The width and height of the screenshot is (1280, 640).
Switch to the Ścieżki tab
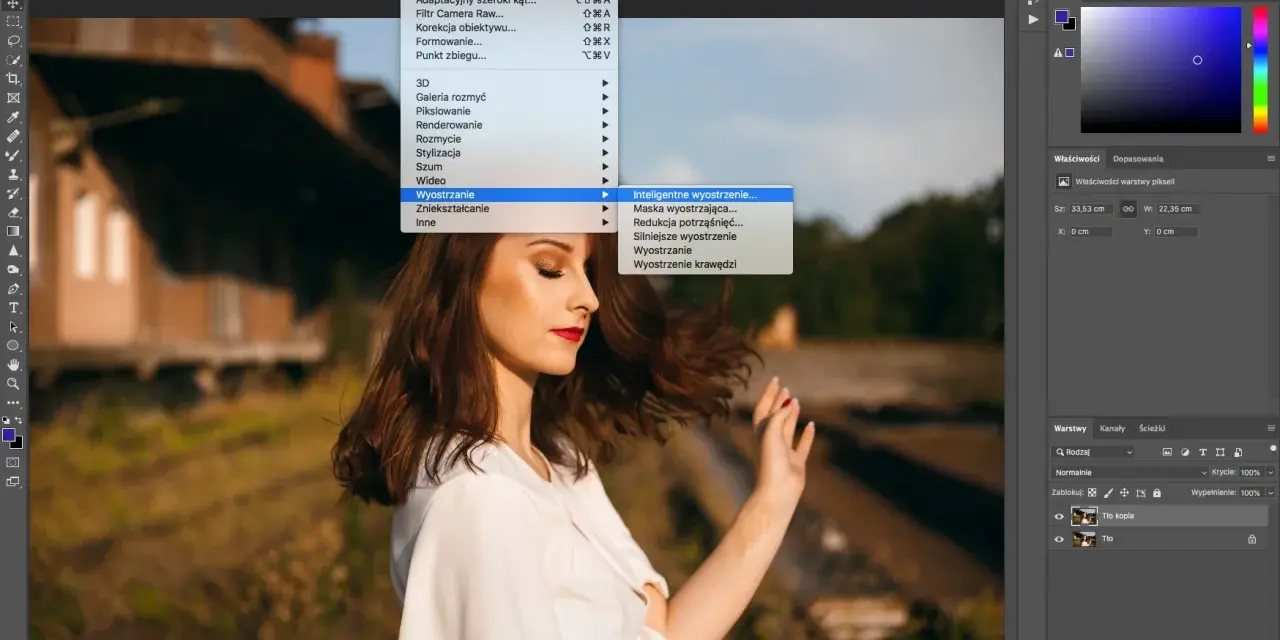1152,428
